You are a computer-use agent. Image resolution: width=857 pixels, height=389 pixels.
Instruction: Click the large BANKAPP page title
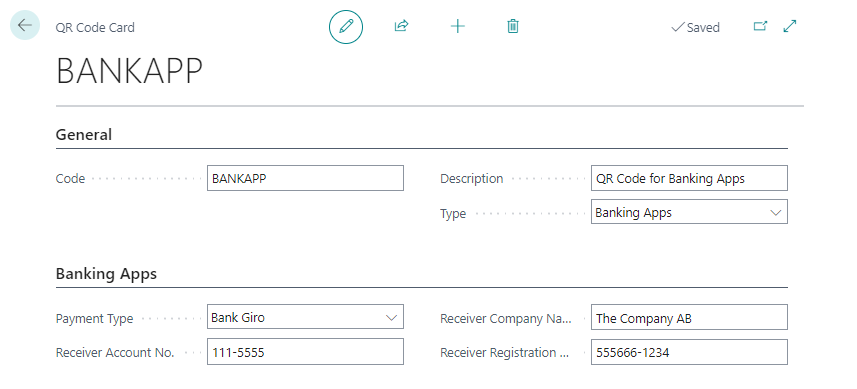click(130, 70)
